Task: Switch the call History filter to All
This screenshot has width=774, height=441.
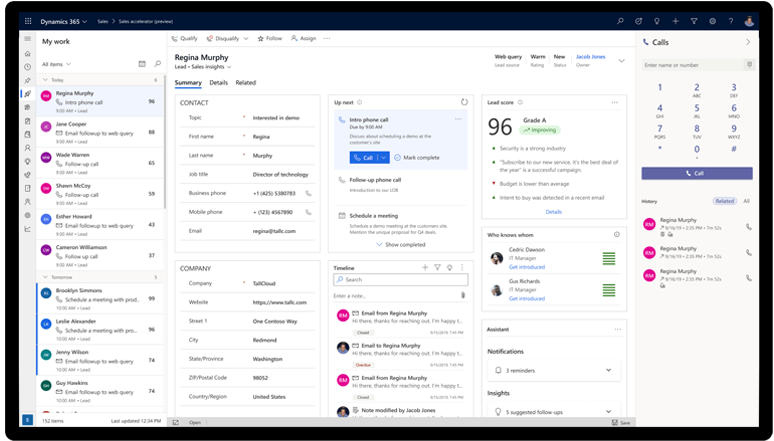Action: coord(746,201)
